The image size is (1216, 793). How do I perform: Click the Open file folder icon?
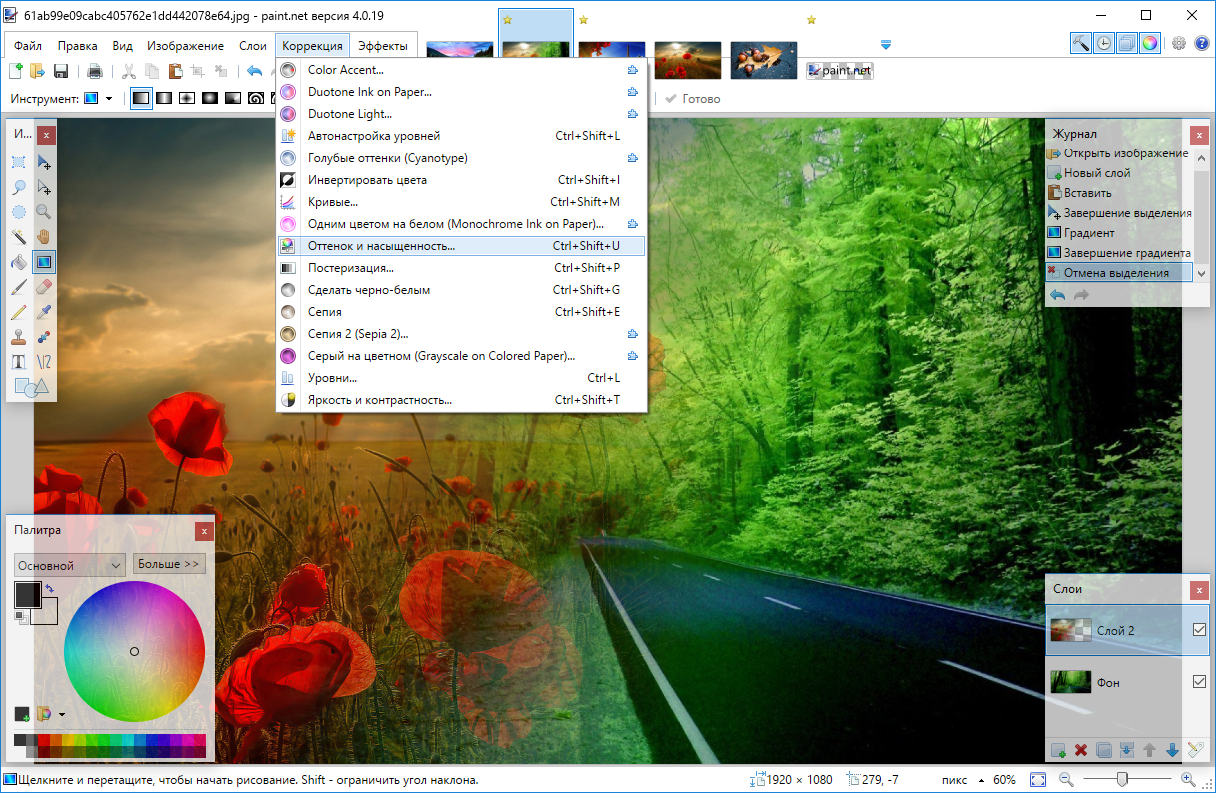[37, 71]
